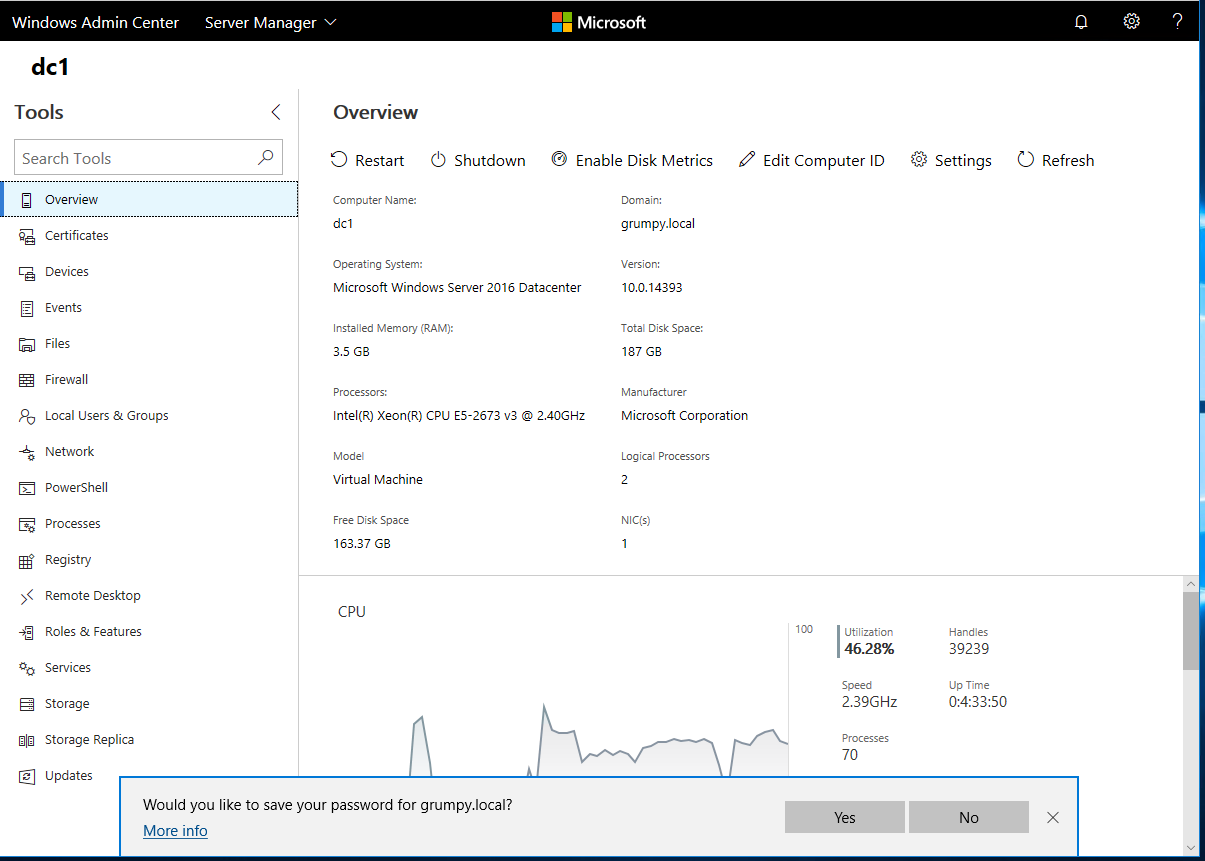Click the processor name Intel Xeon text
This screenshot has width=1205, height=861.
click(459, 416)
